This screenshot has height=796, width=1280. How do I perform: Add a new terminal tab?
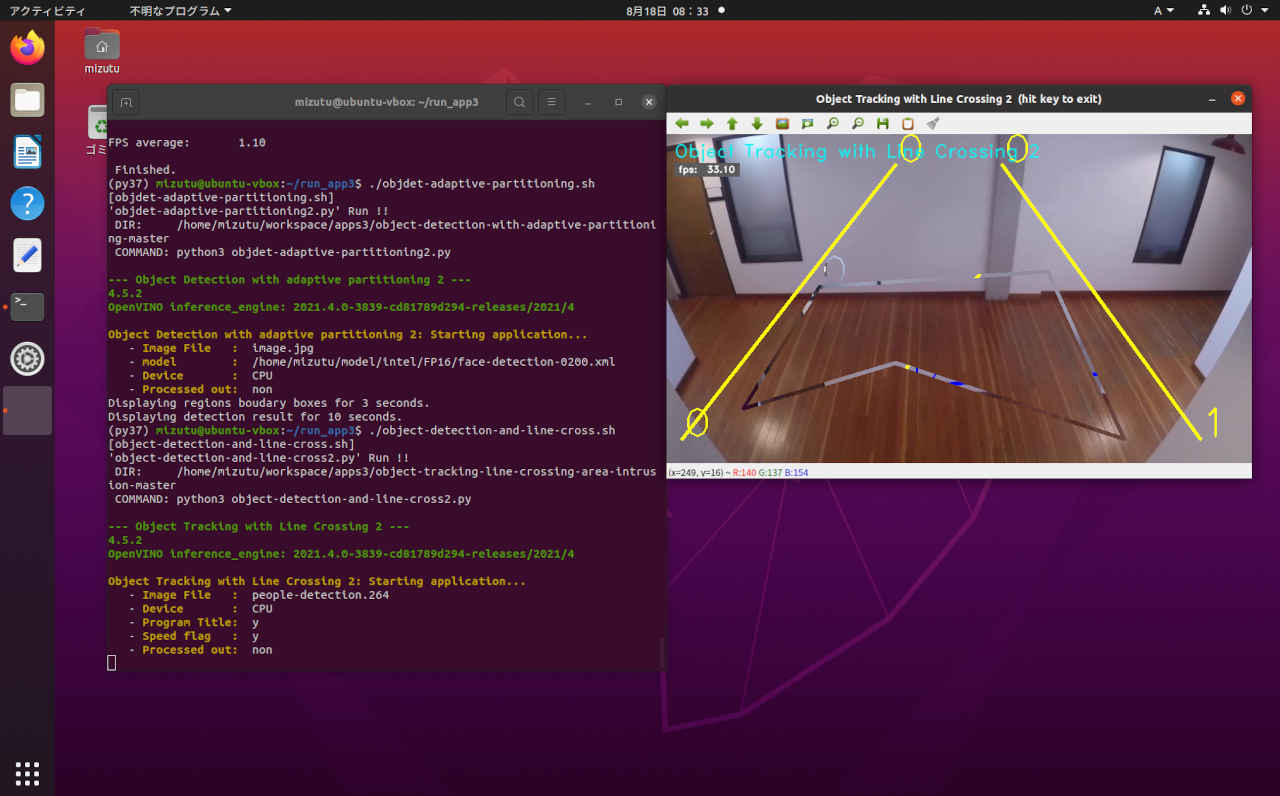[126, 102]
